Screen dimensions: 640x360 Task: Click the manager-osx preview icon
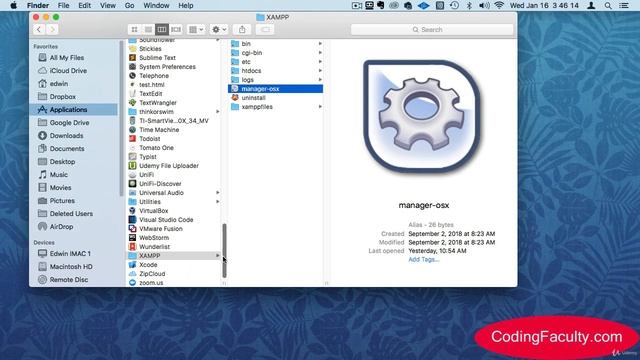(422, 116)
